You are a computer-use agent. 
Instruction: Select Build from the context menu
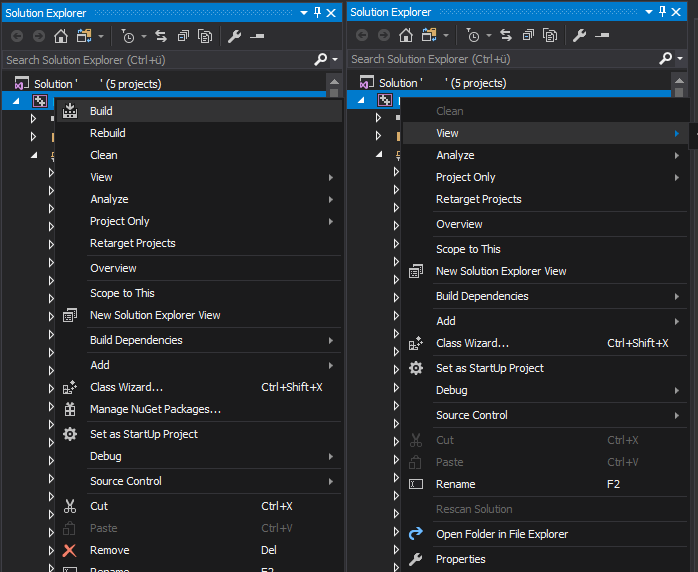coord(101,111)
